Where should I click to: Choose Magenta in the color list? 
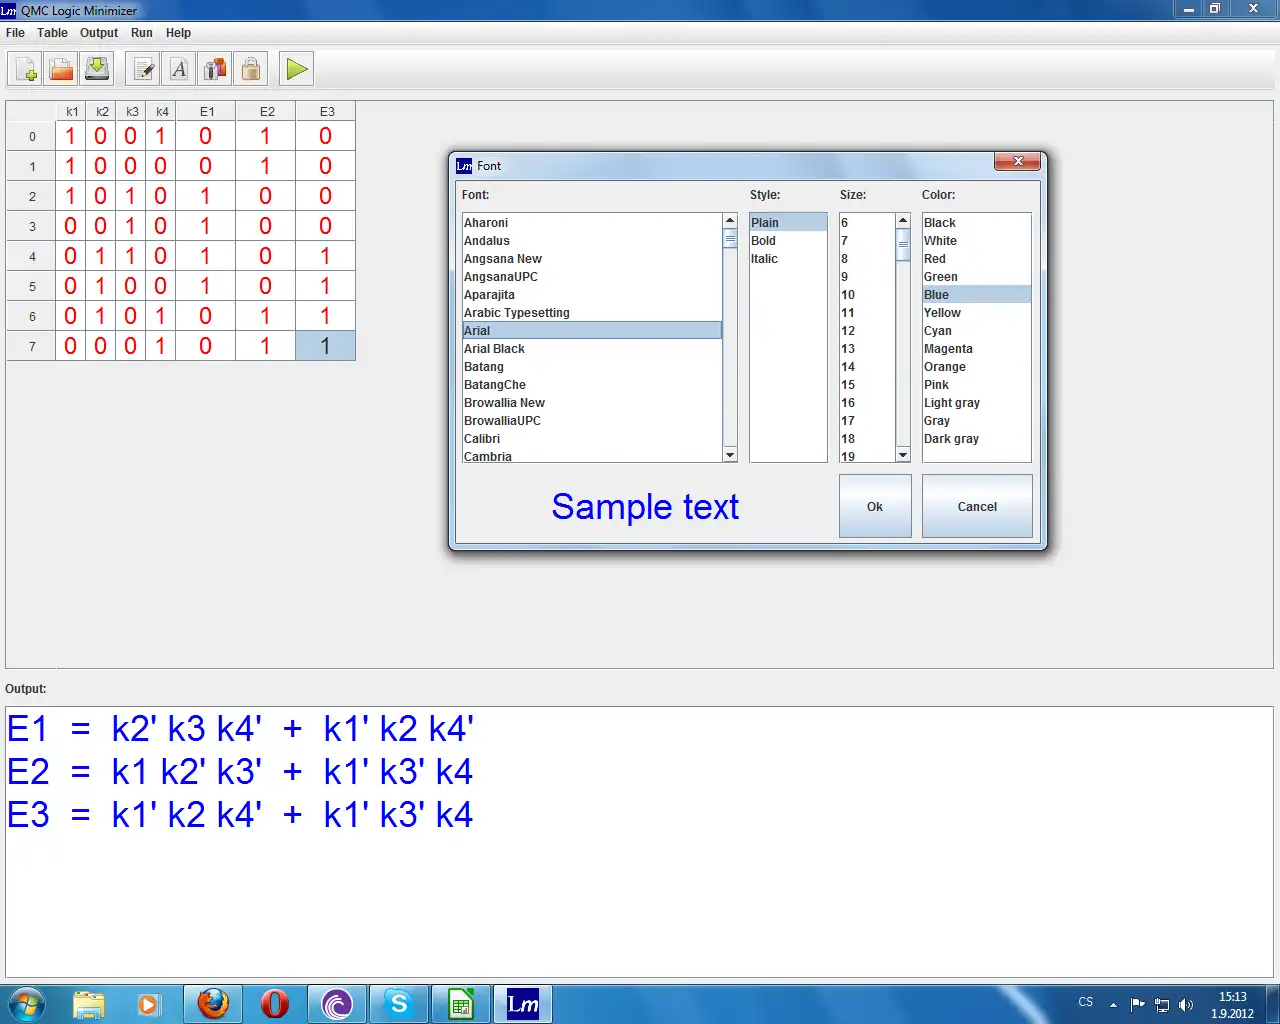(976, 349)
